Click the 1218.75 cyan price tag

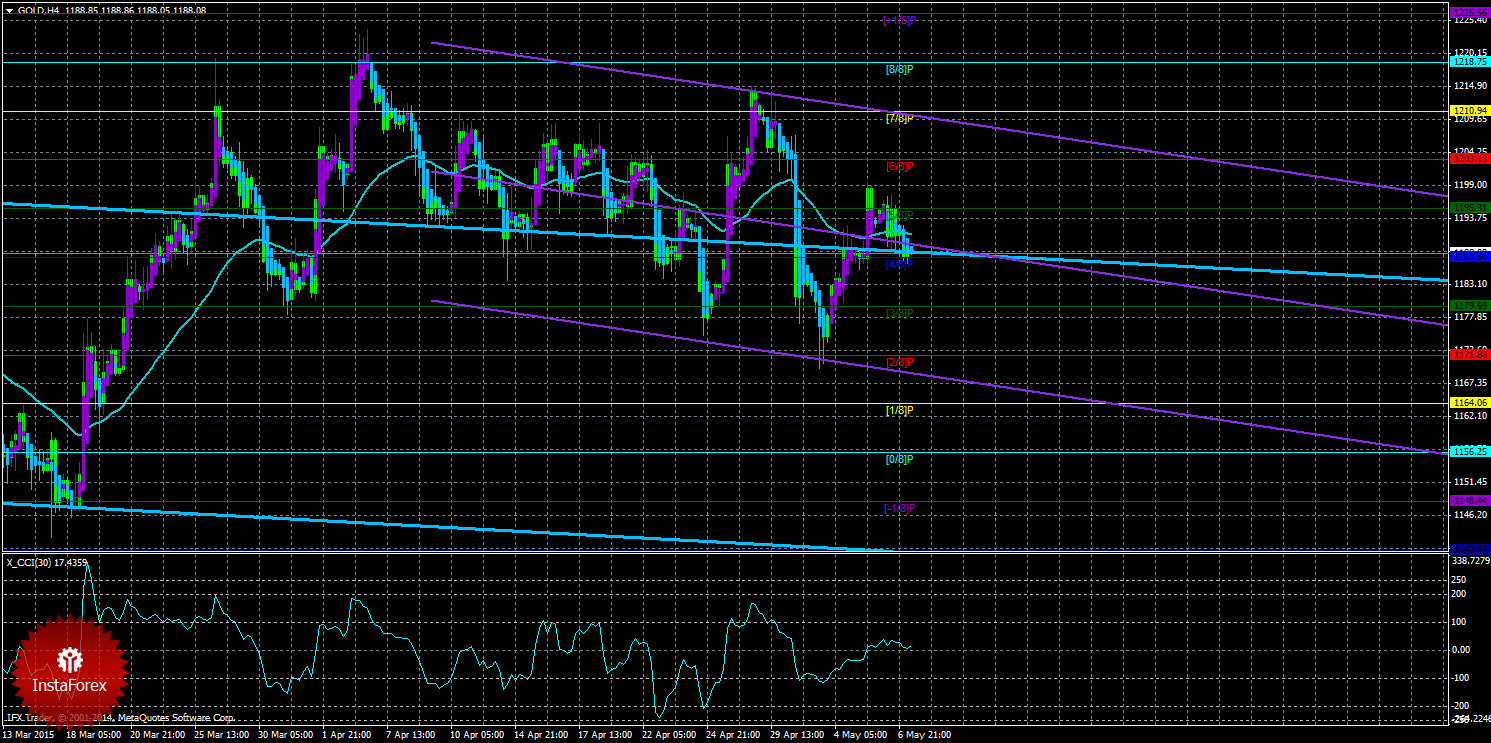coord(1470,62)
